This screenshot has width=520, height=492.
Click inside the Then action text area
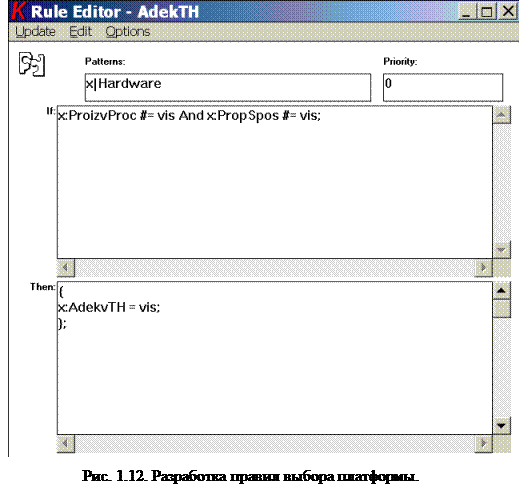coord(275,358)
